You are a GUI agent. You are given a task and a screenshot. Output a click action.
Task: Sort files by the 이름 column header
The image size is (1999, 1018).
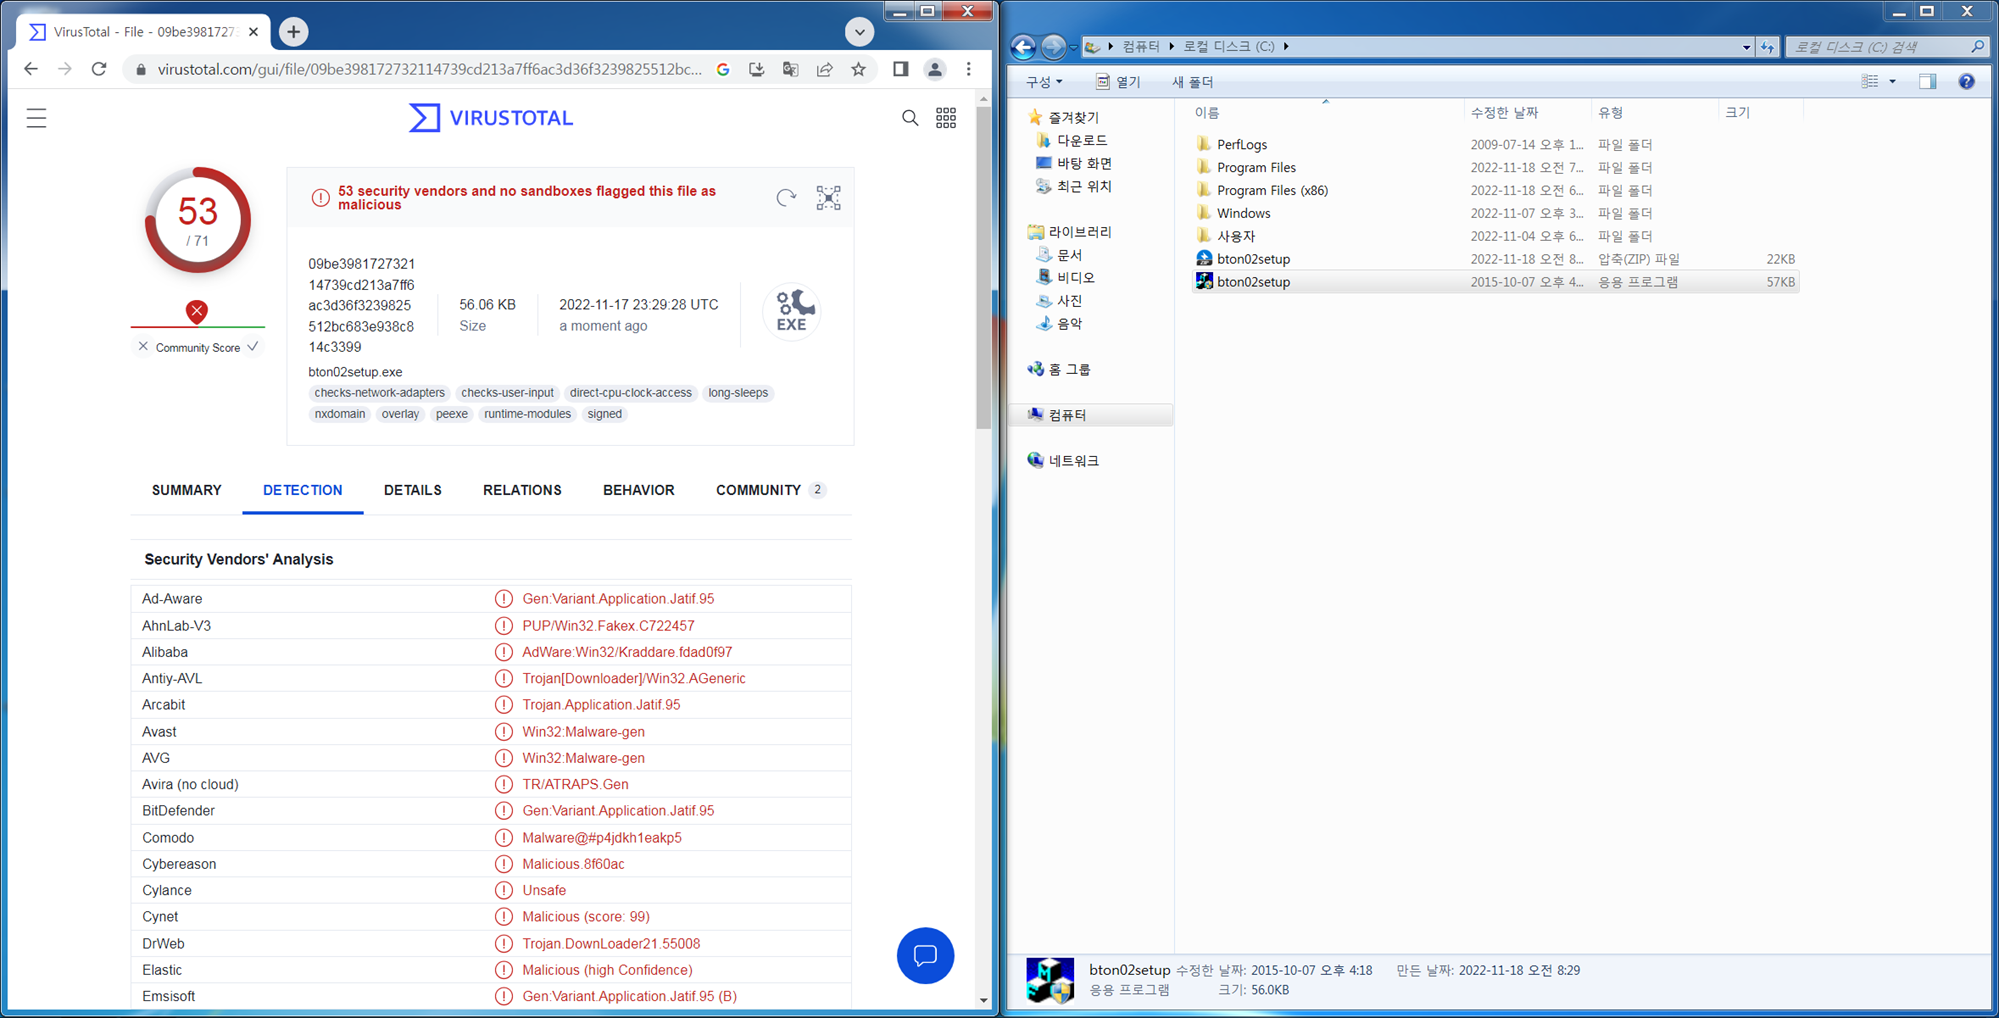(1326, 113)
